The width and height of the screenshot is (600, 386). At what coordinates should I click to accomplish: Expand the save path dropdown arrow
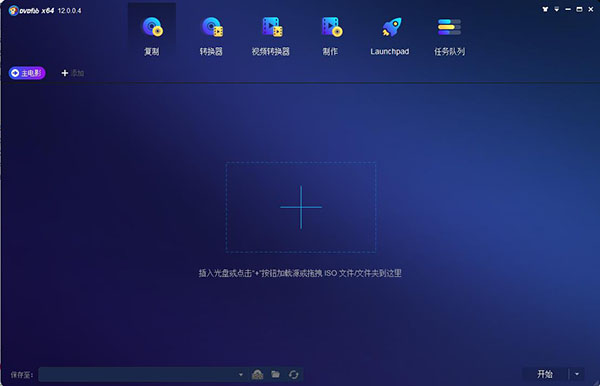pos(241,374)
